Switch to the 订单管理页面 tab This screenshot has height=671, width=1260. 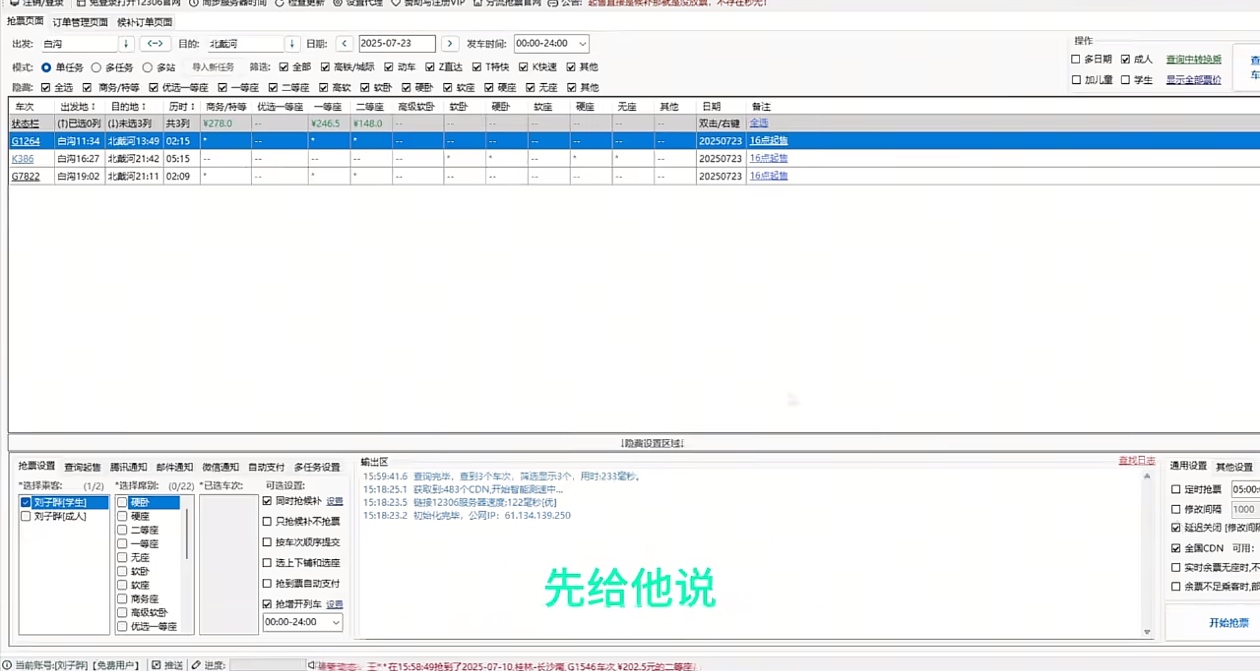[x=81, y=22]
